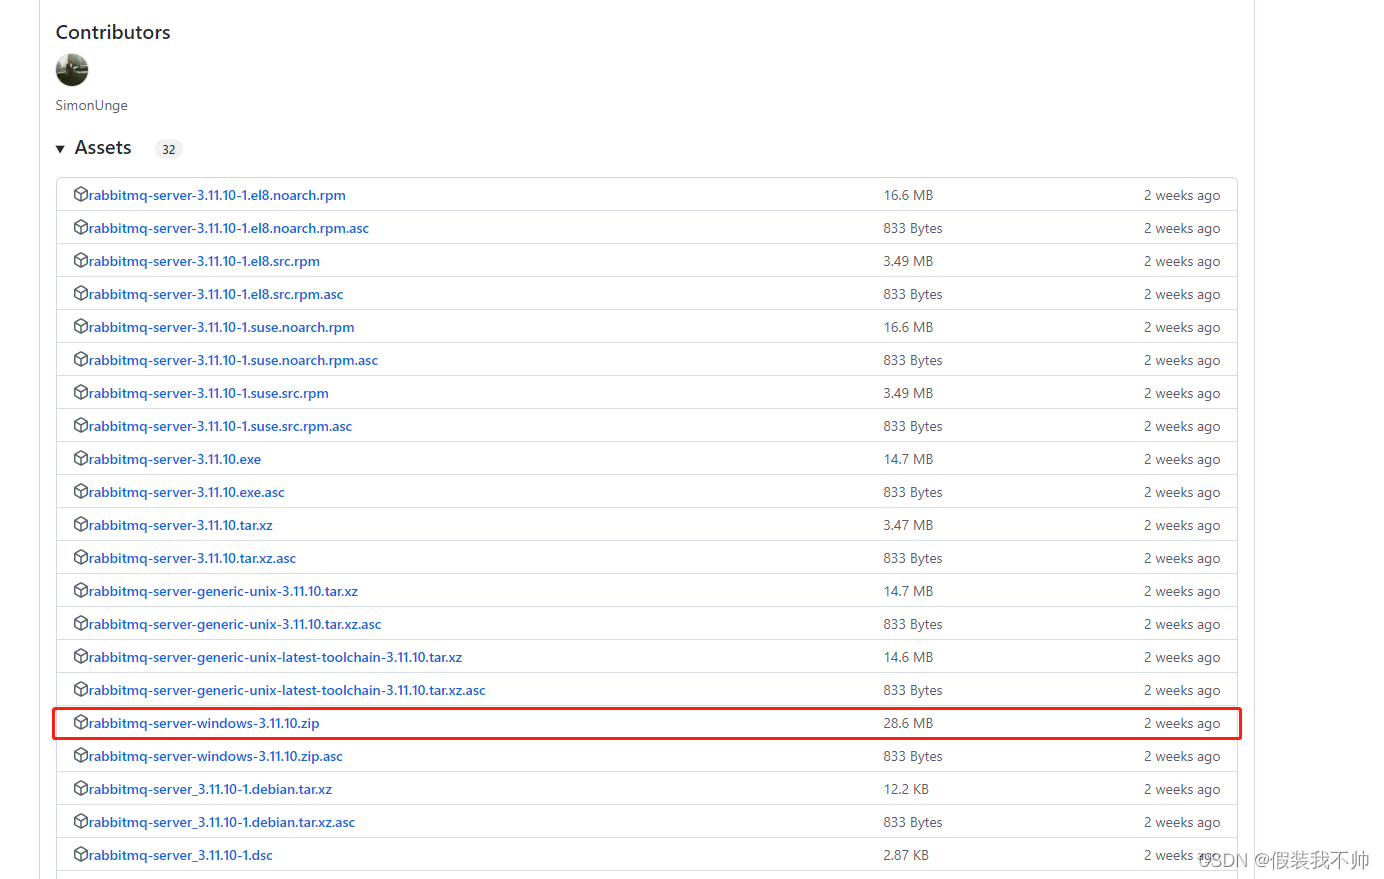Click the 12.2 KB size value
The width and height of the screenshot is (1384, 879).
906,789
